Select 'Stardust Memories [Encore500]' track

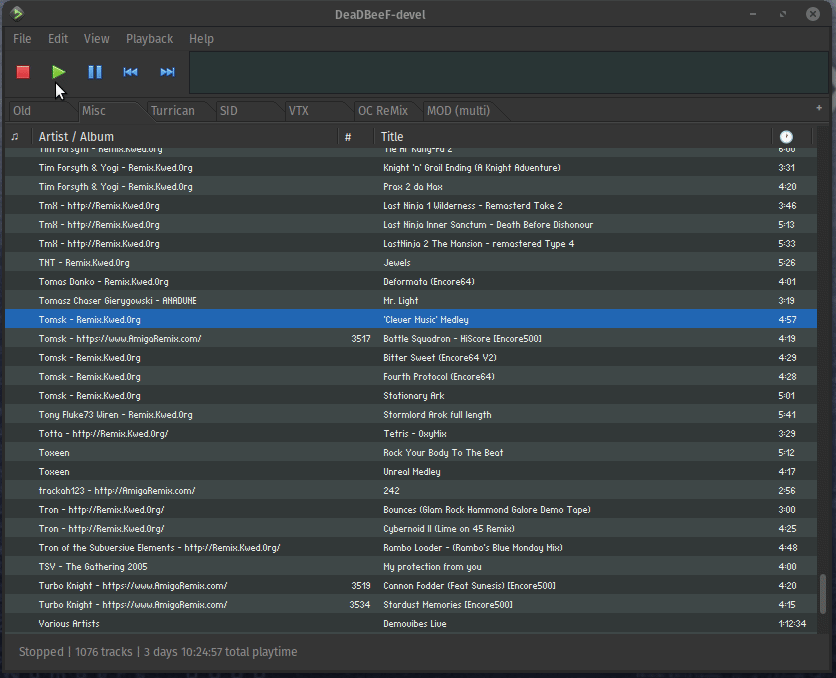[411, 604]
